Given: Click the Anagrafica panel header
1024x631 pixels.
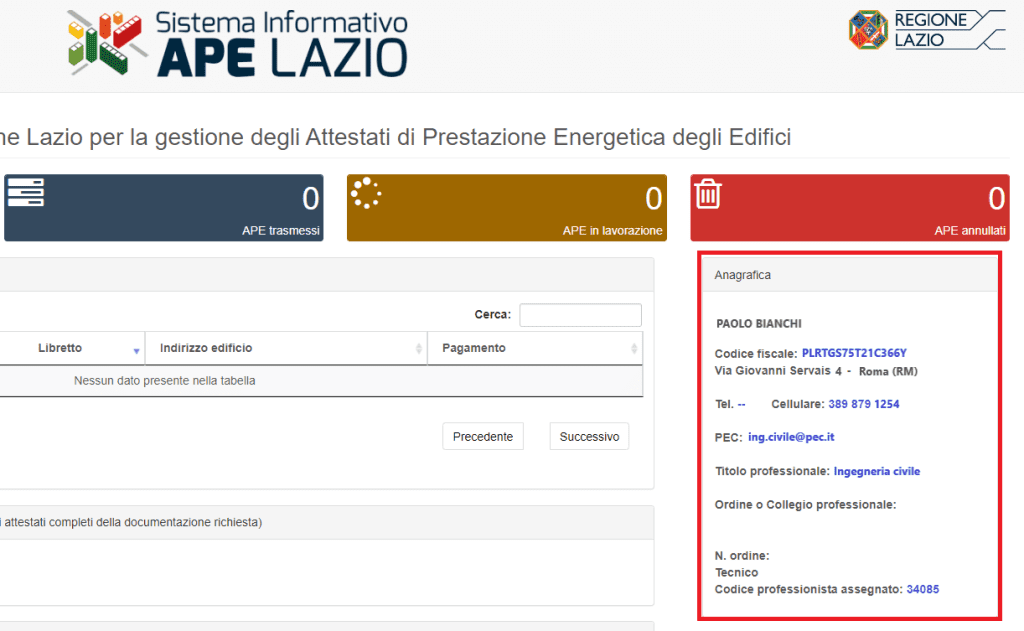Looking at the screenshot, I should [850, 275].
